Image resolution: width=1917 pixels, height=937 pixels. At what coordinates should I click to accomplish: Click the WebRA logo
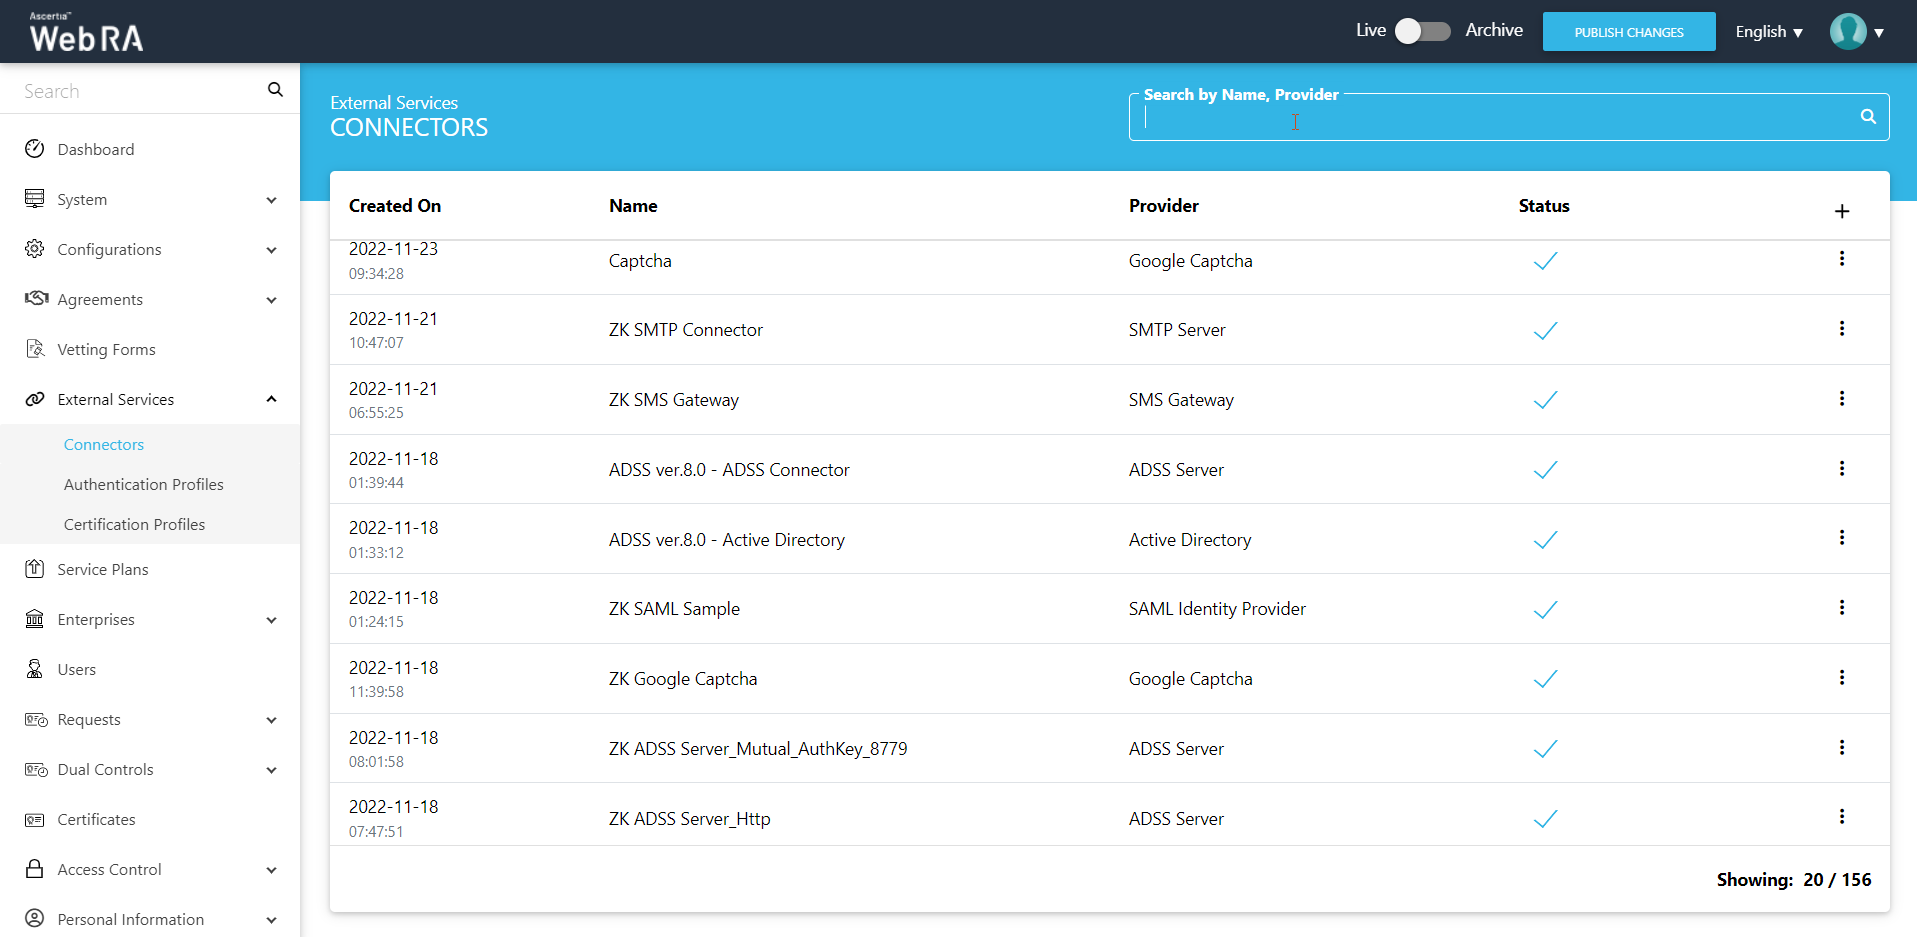click(86, 32)
